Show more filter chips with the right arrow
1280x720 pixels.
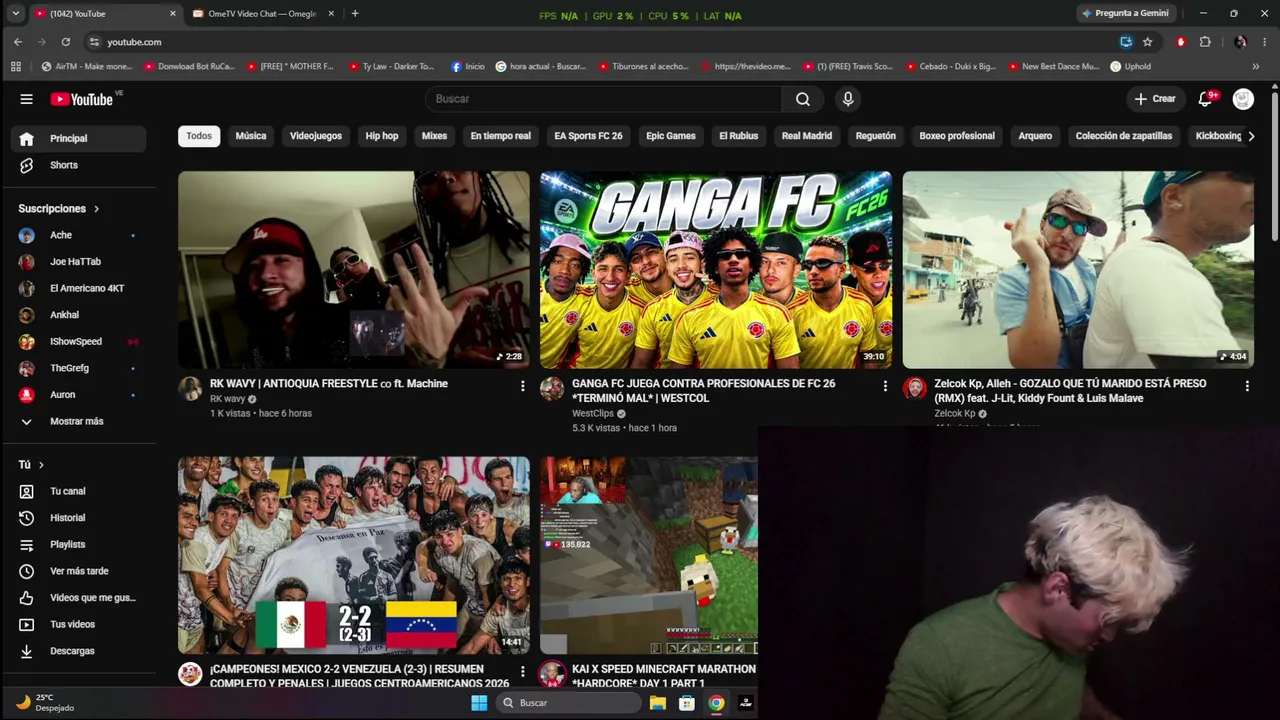coord(1250,136)
